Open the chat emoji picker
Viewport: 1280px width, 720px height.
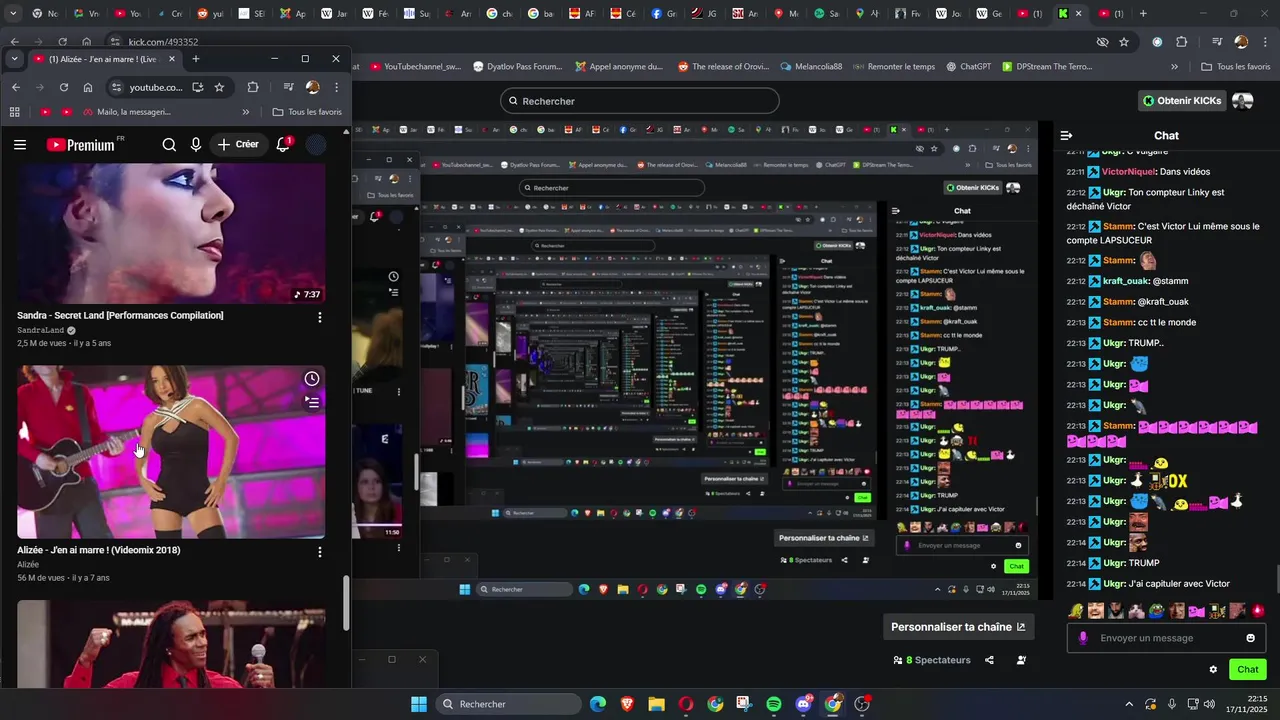coord(1250,638)
